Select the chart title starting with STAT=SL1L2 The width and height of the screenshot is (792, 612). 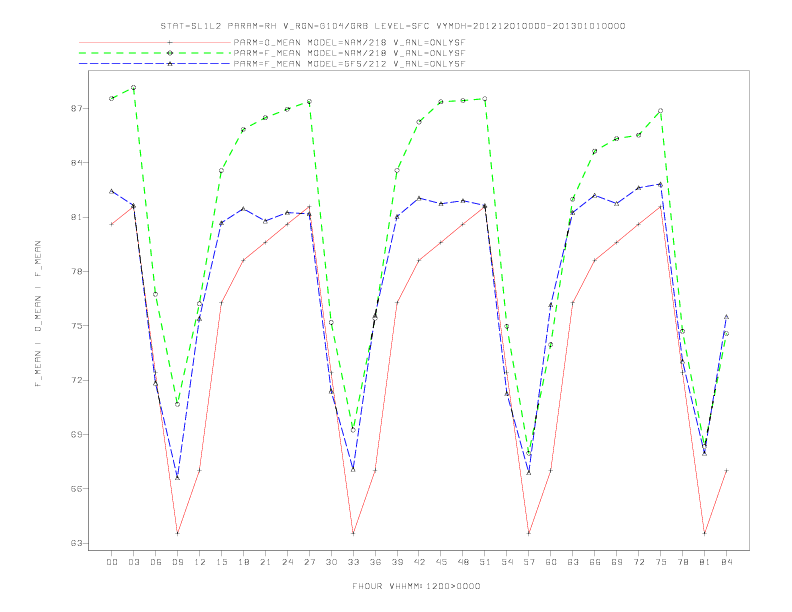tap(393, 26)
